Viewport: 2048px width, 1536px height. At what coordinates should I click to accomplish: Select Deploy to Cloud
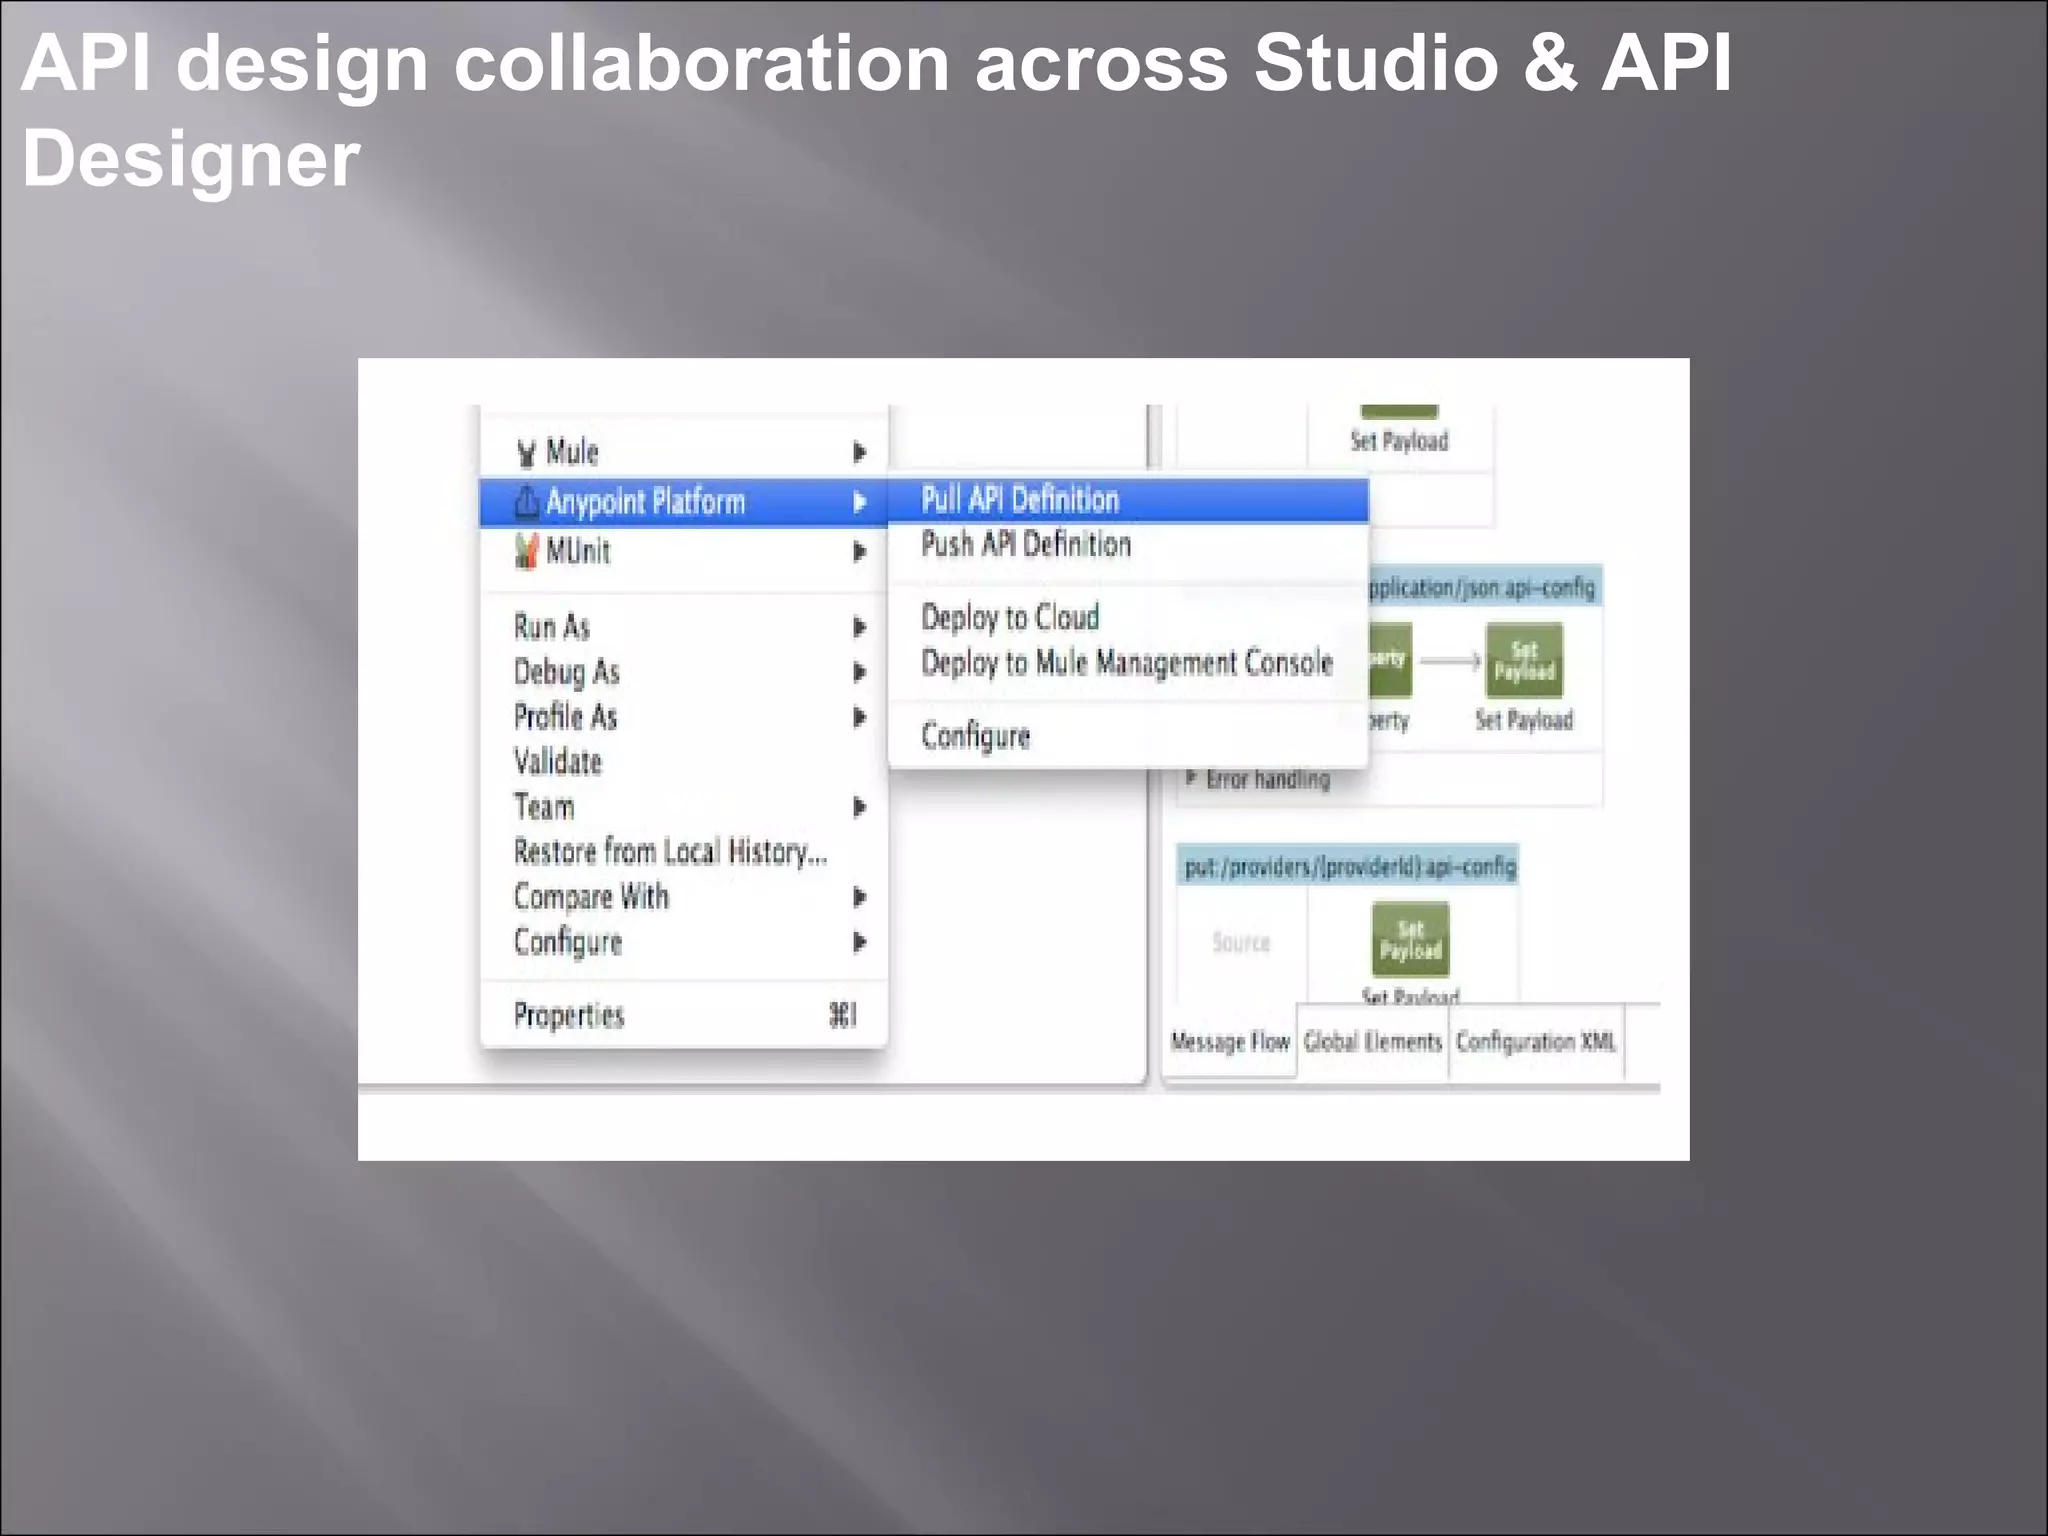pyautogui.click(x=1128, y=617)
